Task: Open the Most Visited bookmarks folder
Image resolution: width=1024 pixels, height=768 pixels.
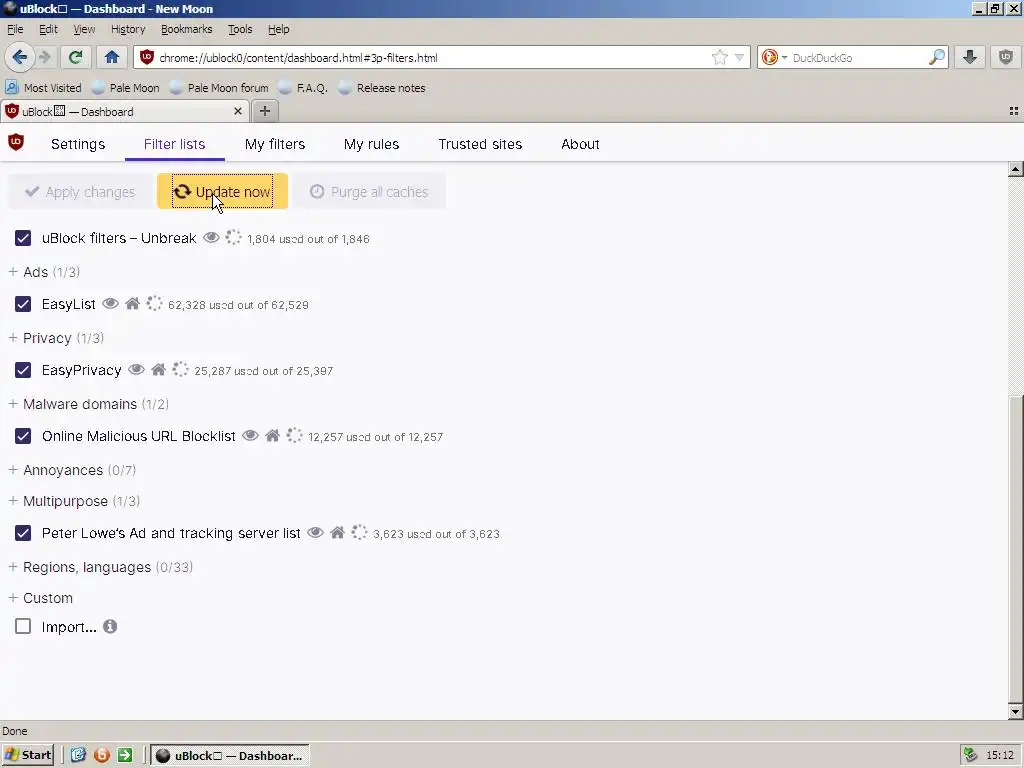Action: [44, 88]
